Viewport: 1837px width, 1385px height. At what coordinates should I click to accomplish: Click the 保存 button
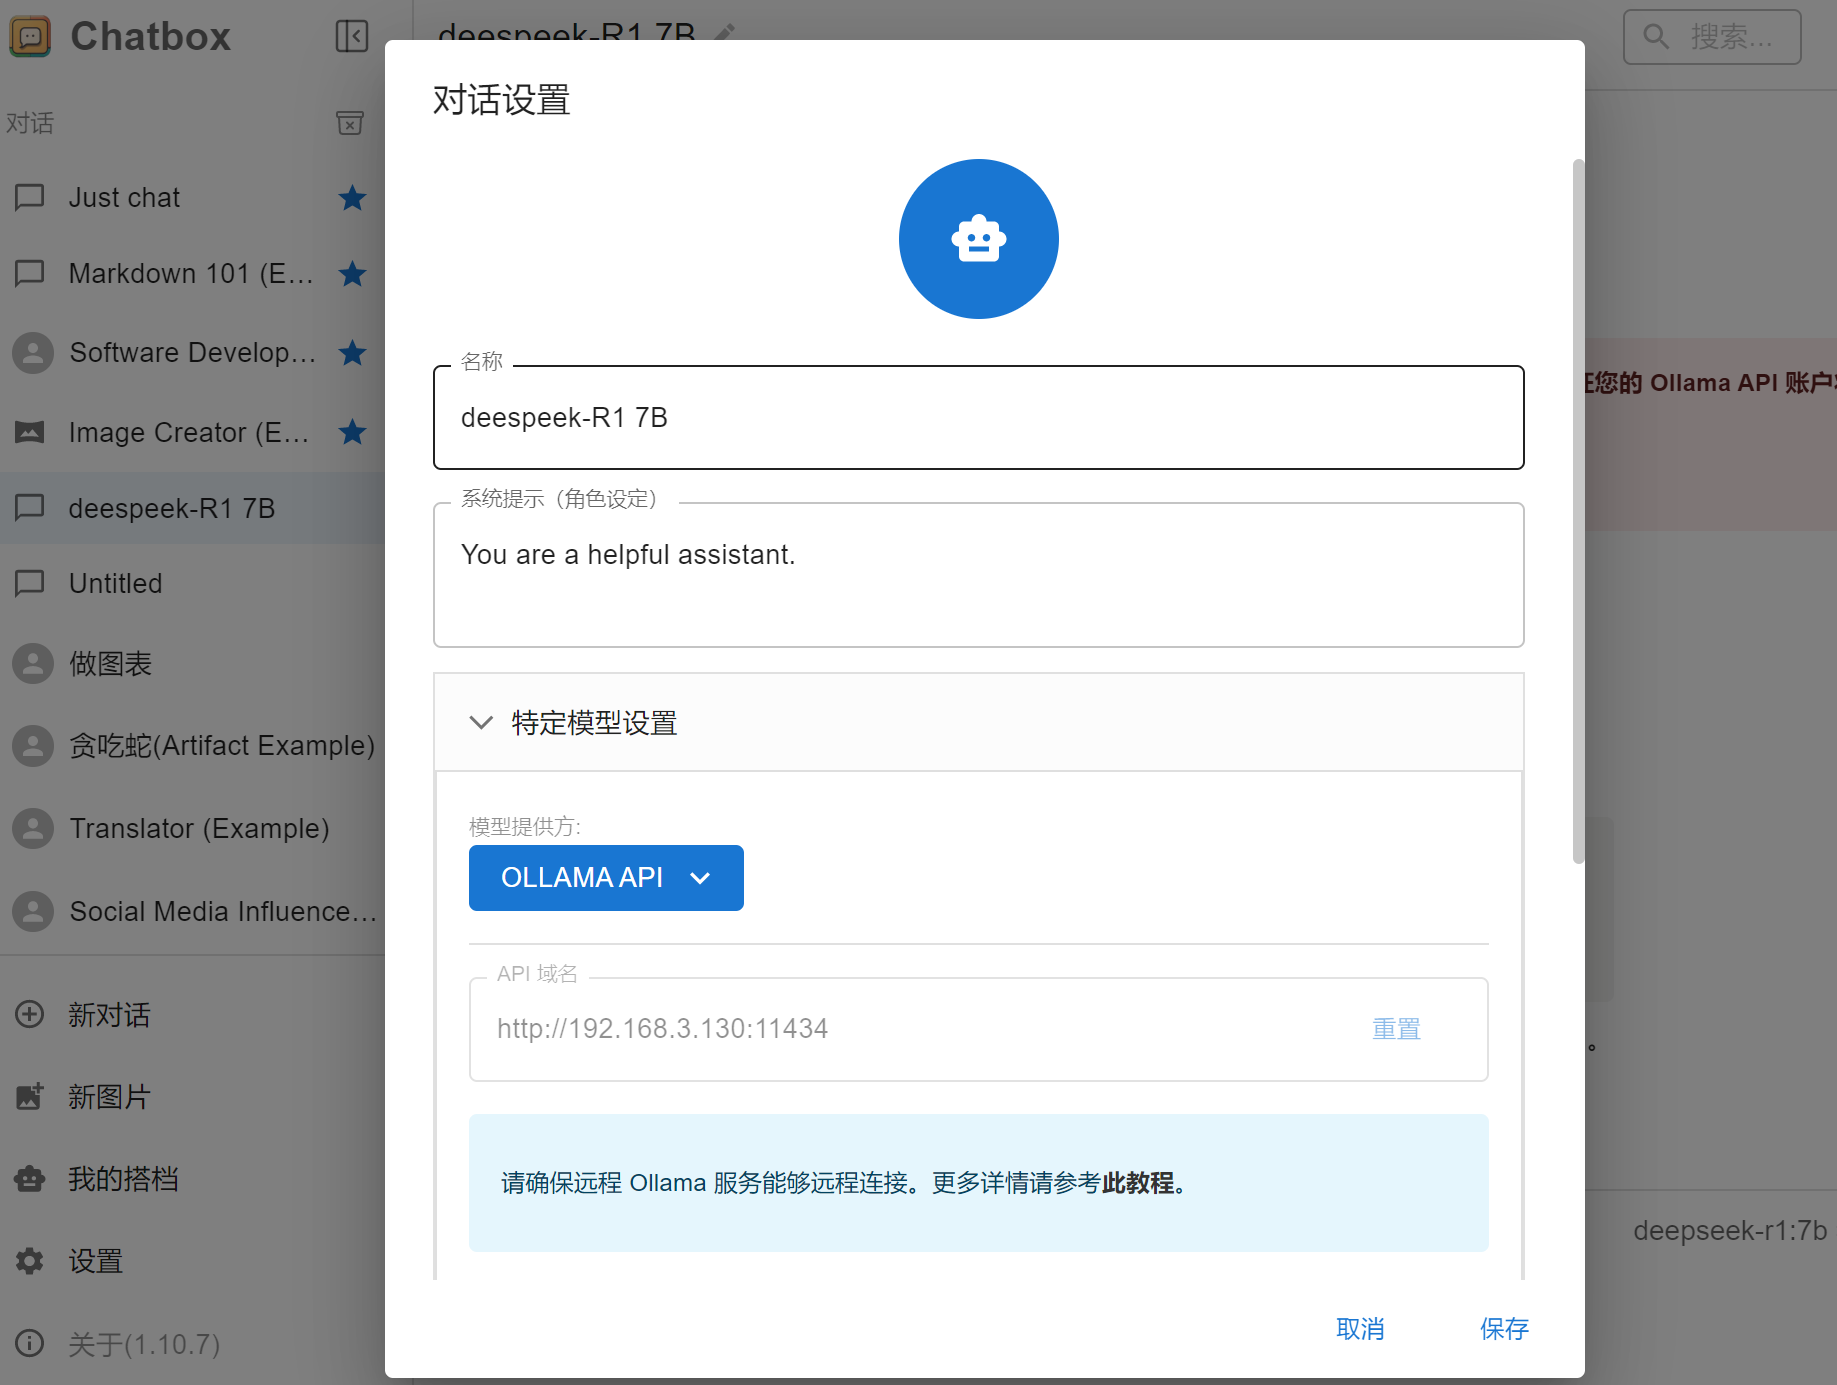[x=1504, y=1328]
